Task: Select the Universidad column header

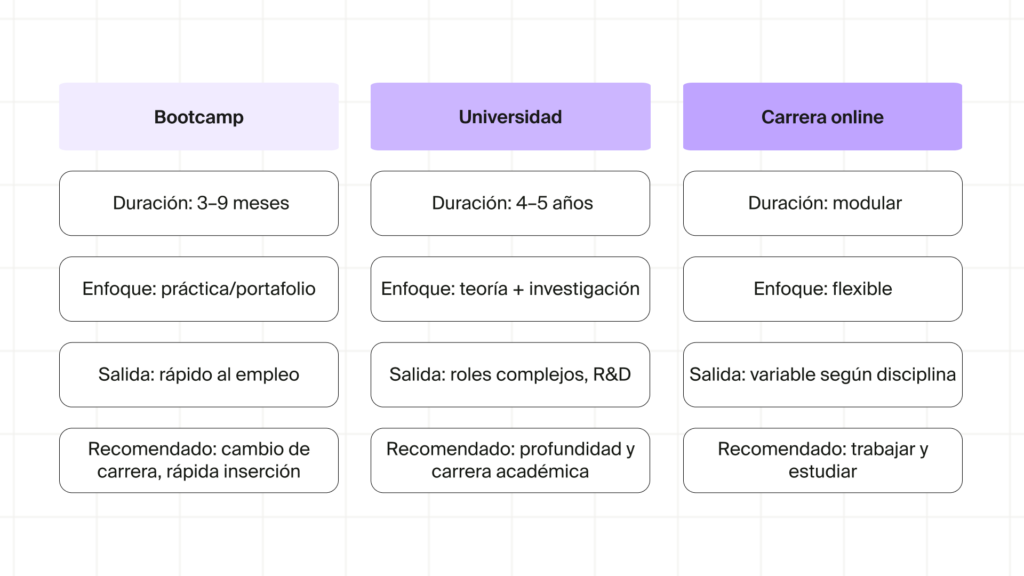Action: click(x=510, y=117)
